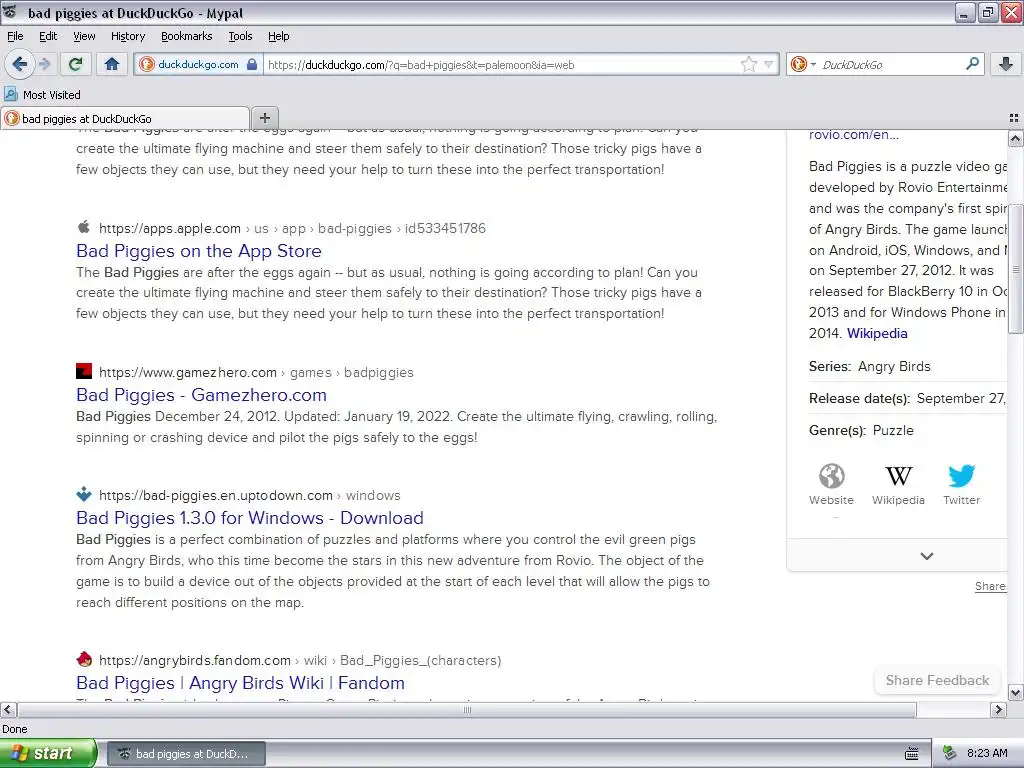Click the Share Feedback button
The height and width of the screenshot is (768, 1024).
pos(937,680)
